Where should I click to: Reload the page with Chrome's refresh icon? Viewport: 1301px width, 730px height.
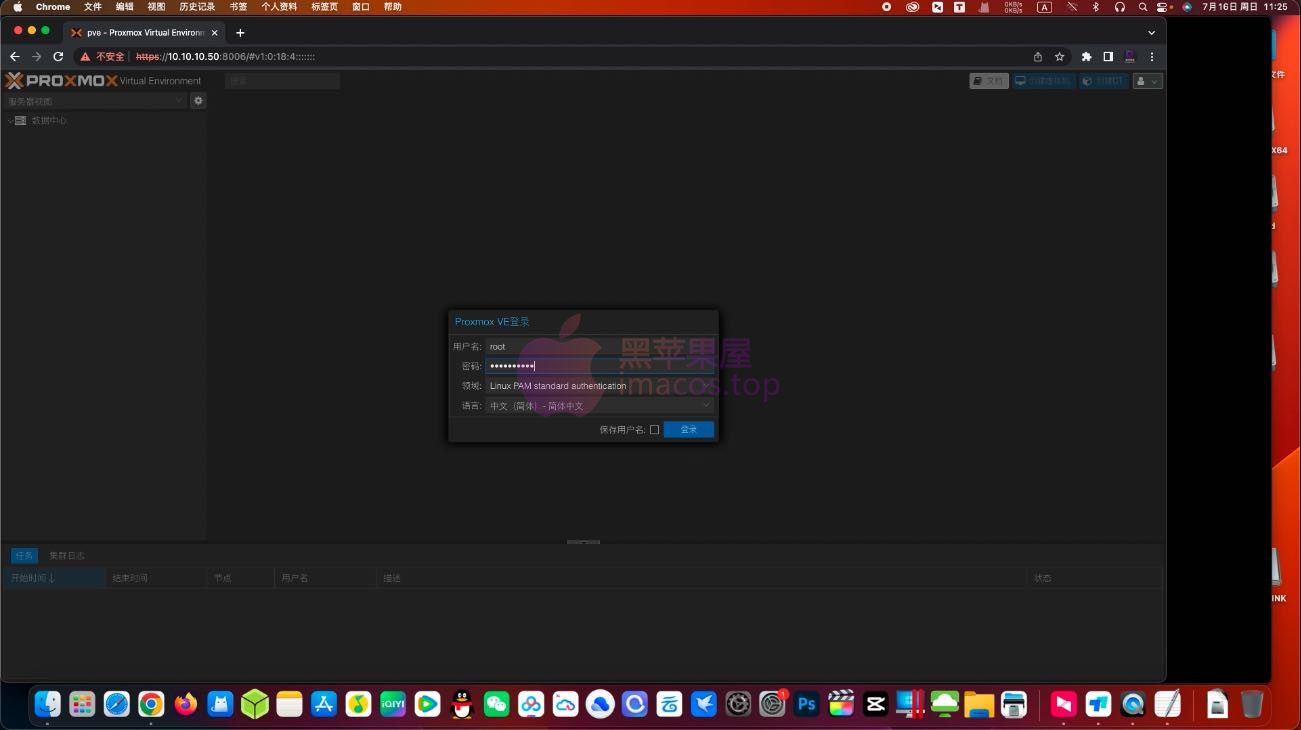pyautogui.click(x=58, y=57)
